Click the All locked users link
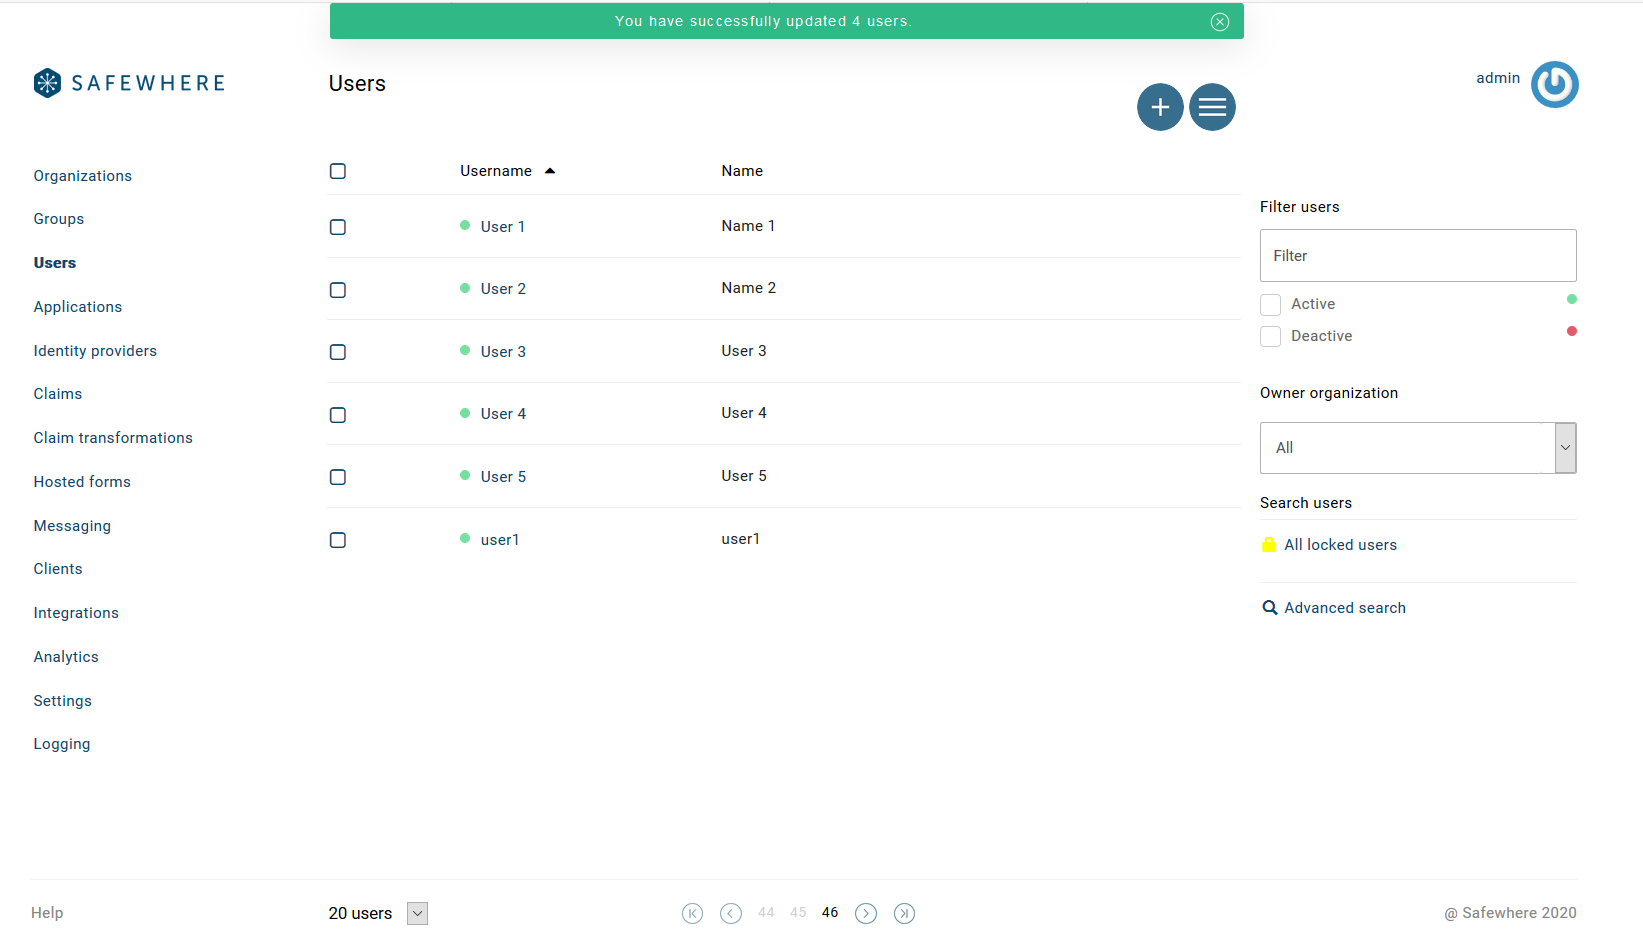Viewport: 1643px width, 933px height. pyautogui.click(x=1341, y=544)
